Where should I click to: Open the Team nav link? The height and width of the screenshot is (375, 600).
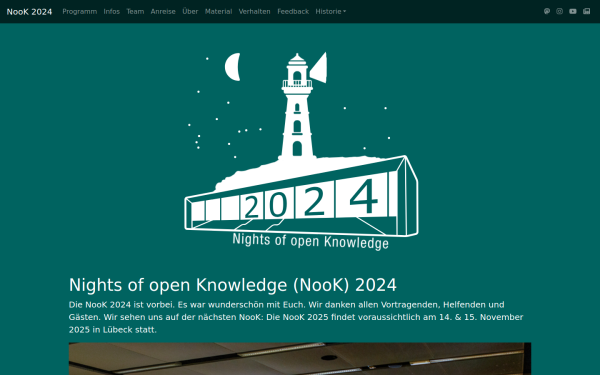click(135, 11)
